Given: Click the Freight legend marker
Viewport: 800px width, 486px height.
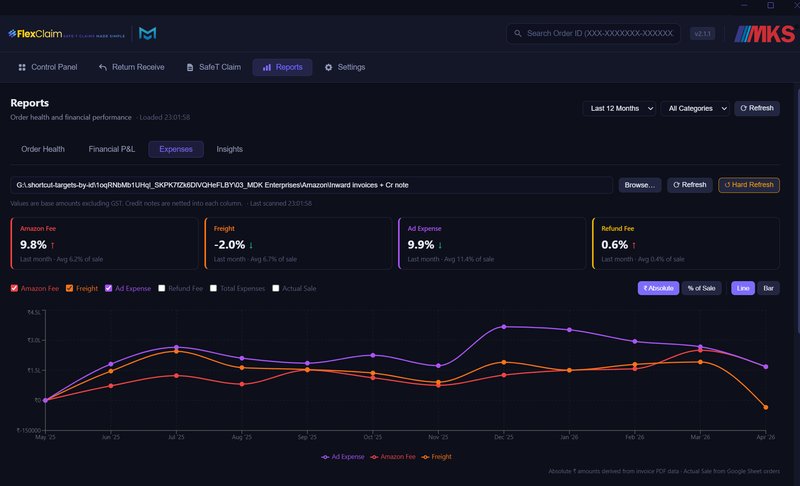Looking at the screenshot, I should click(425, 457).
